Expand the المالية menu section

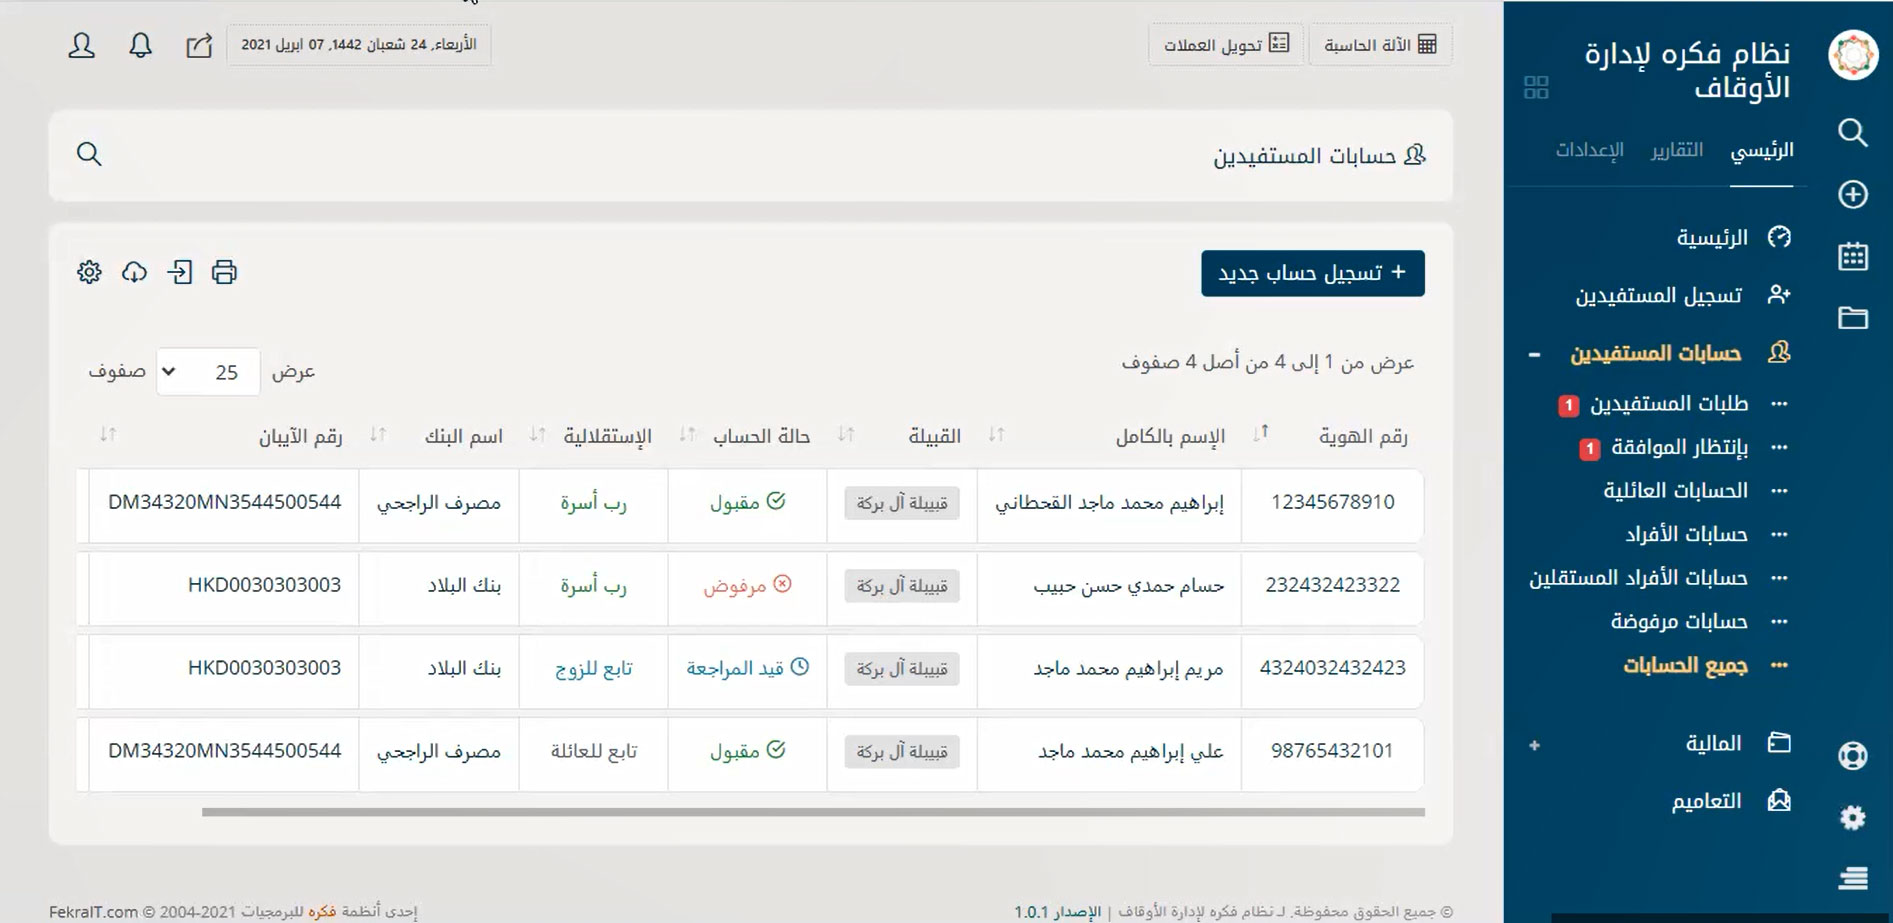pos(1534,745)
